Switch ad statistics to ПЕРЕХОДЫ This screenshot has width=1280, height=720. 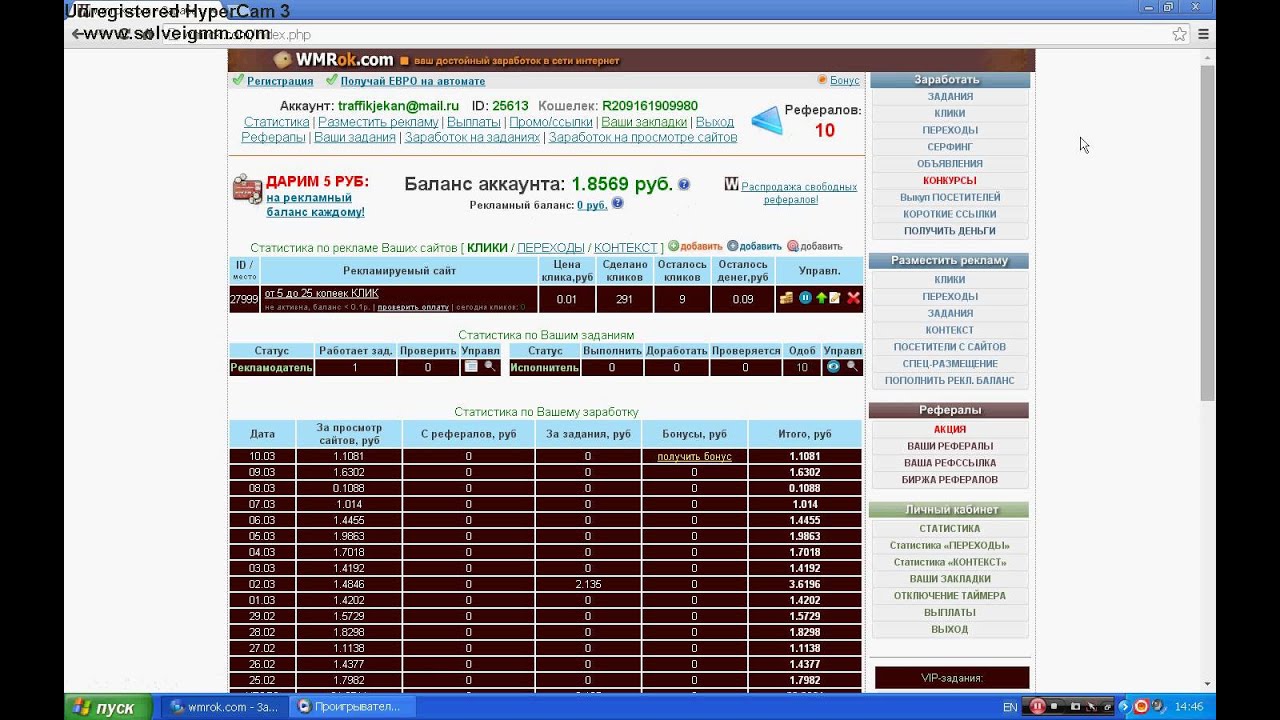pos(551,247)
